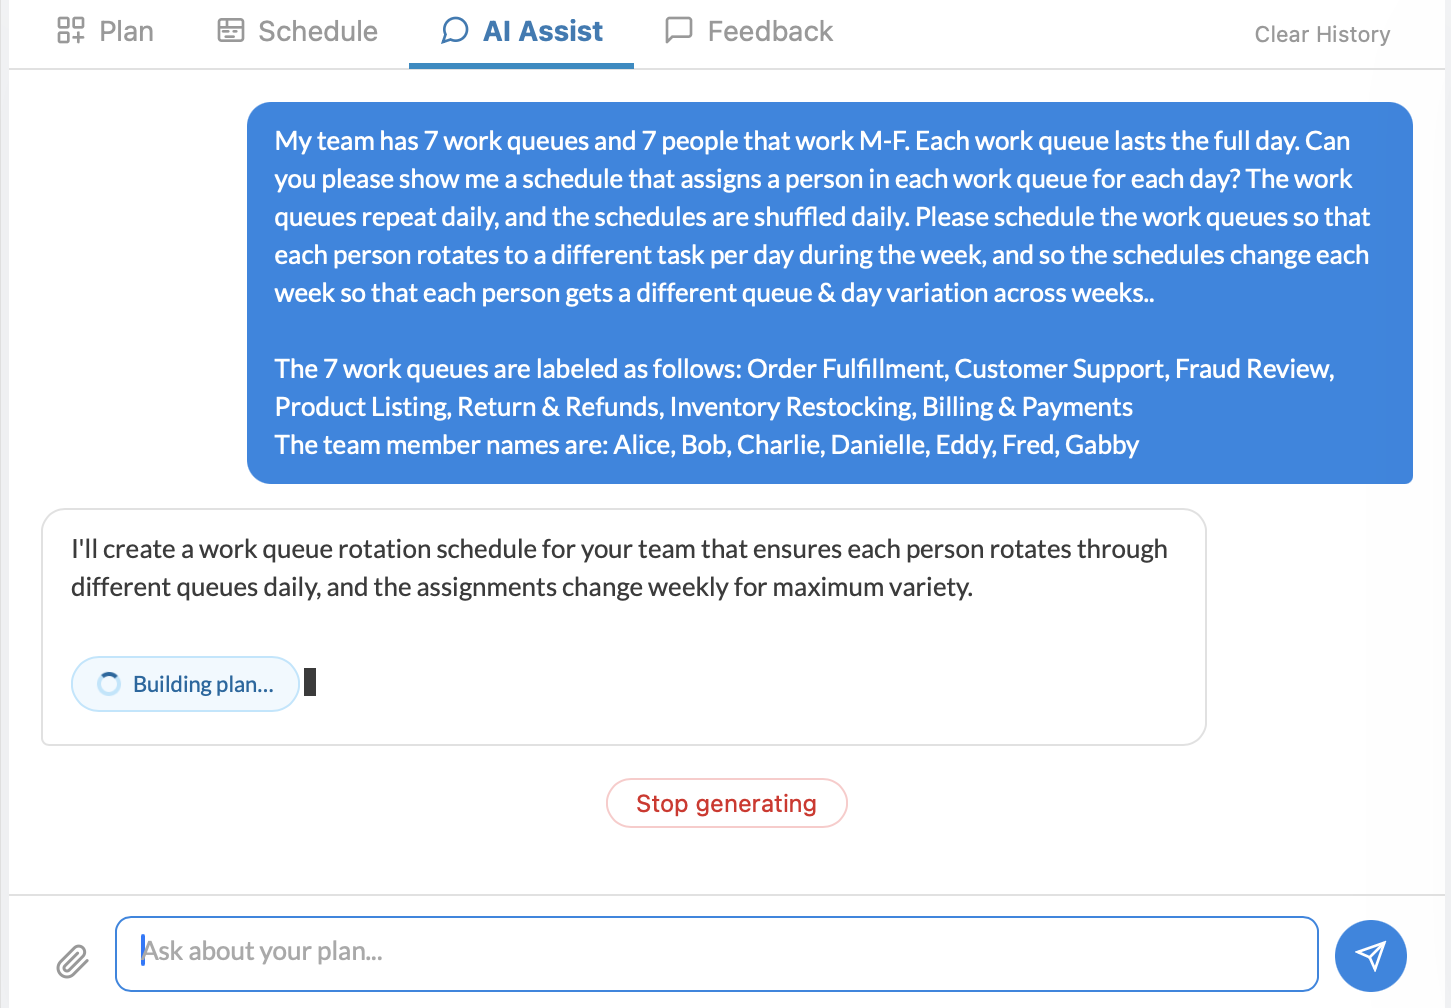Click the first paragraph of the blue user message
The image size is (1451, 1008).
point(820,217)
